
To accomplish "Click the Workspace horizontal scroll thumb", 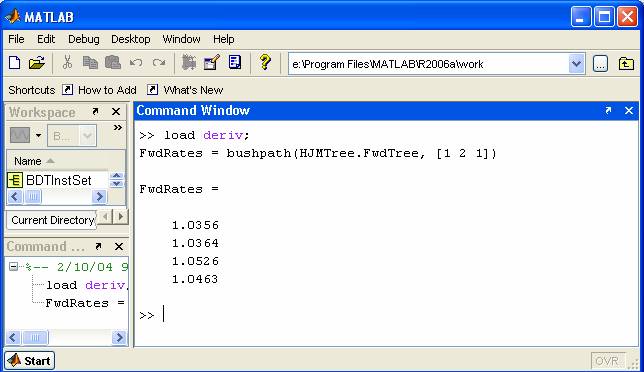I will pyautogui.click(x=33, y=197).
